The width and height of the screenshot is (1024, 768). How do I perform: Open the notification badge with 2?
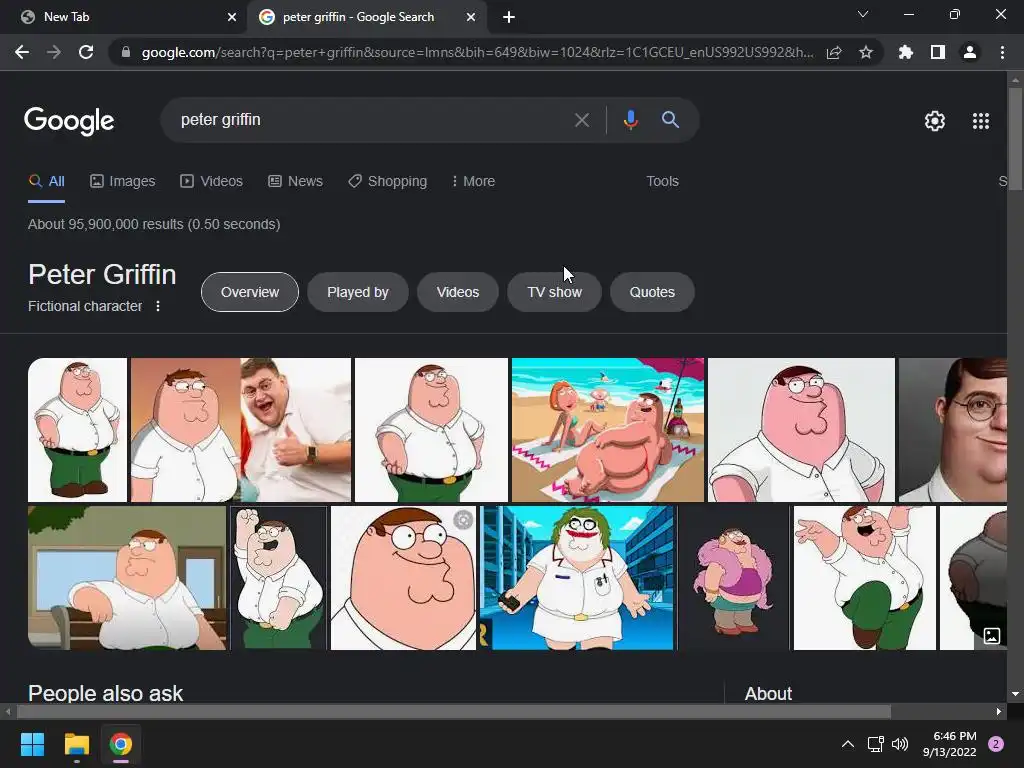click(x=996, y=744)
